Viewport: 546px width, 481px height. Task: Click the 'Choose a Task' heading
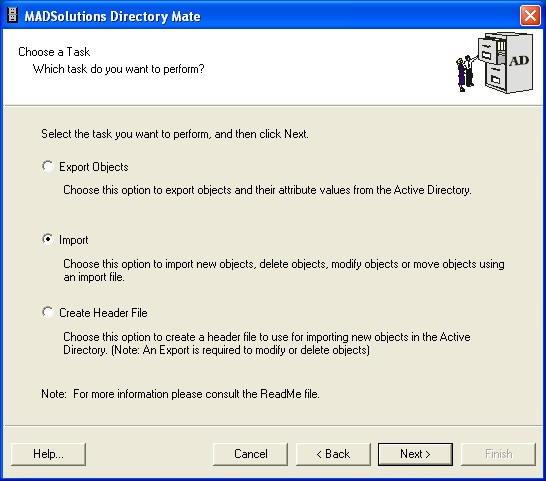click(x=54, y=52)
